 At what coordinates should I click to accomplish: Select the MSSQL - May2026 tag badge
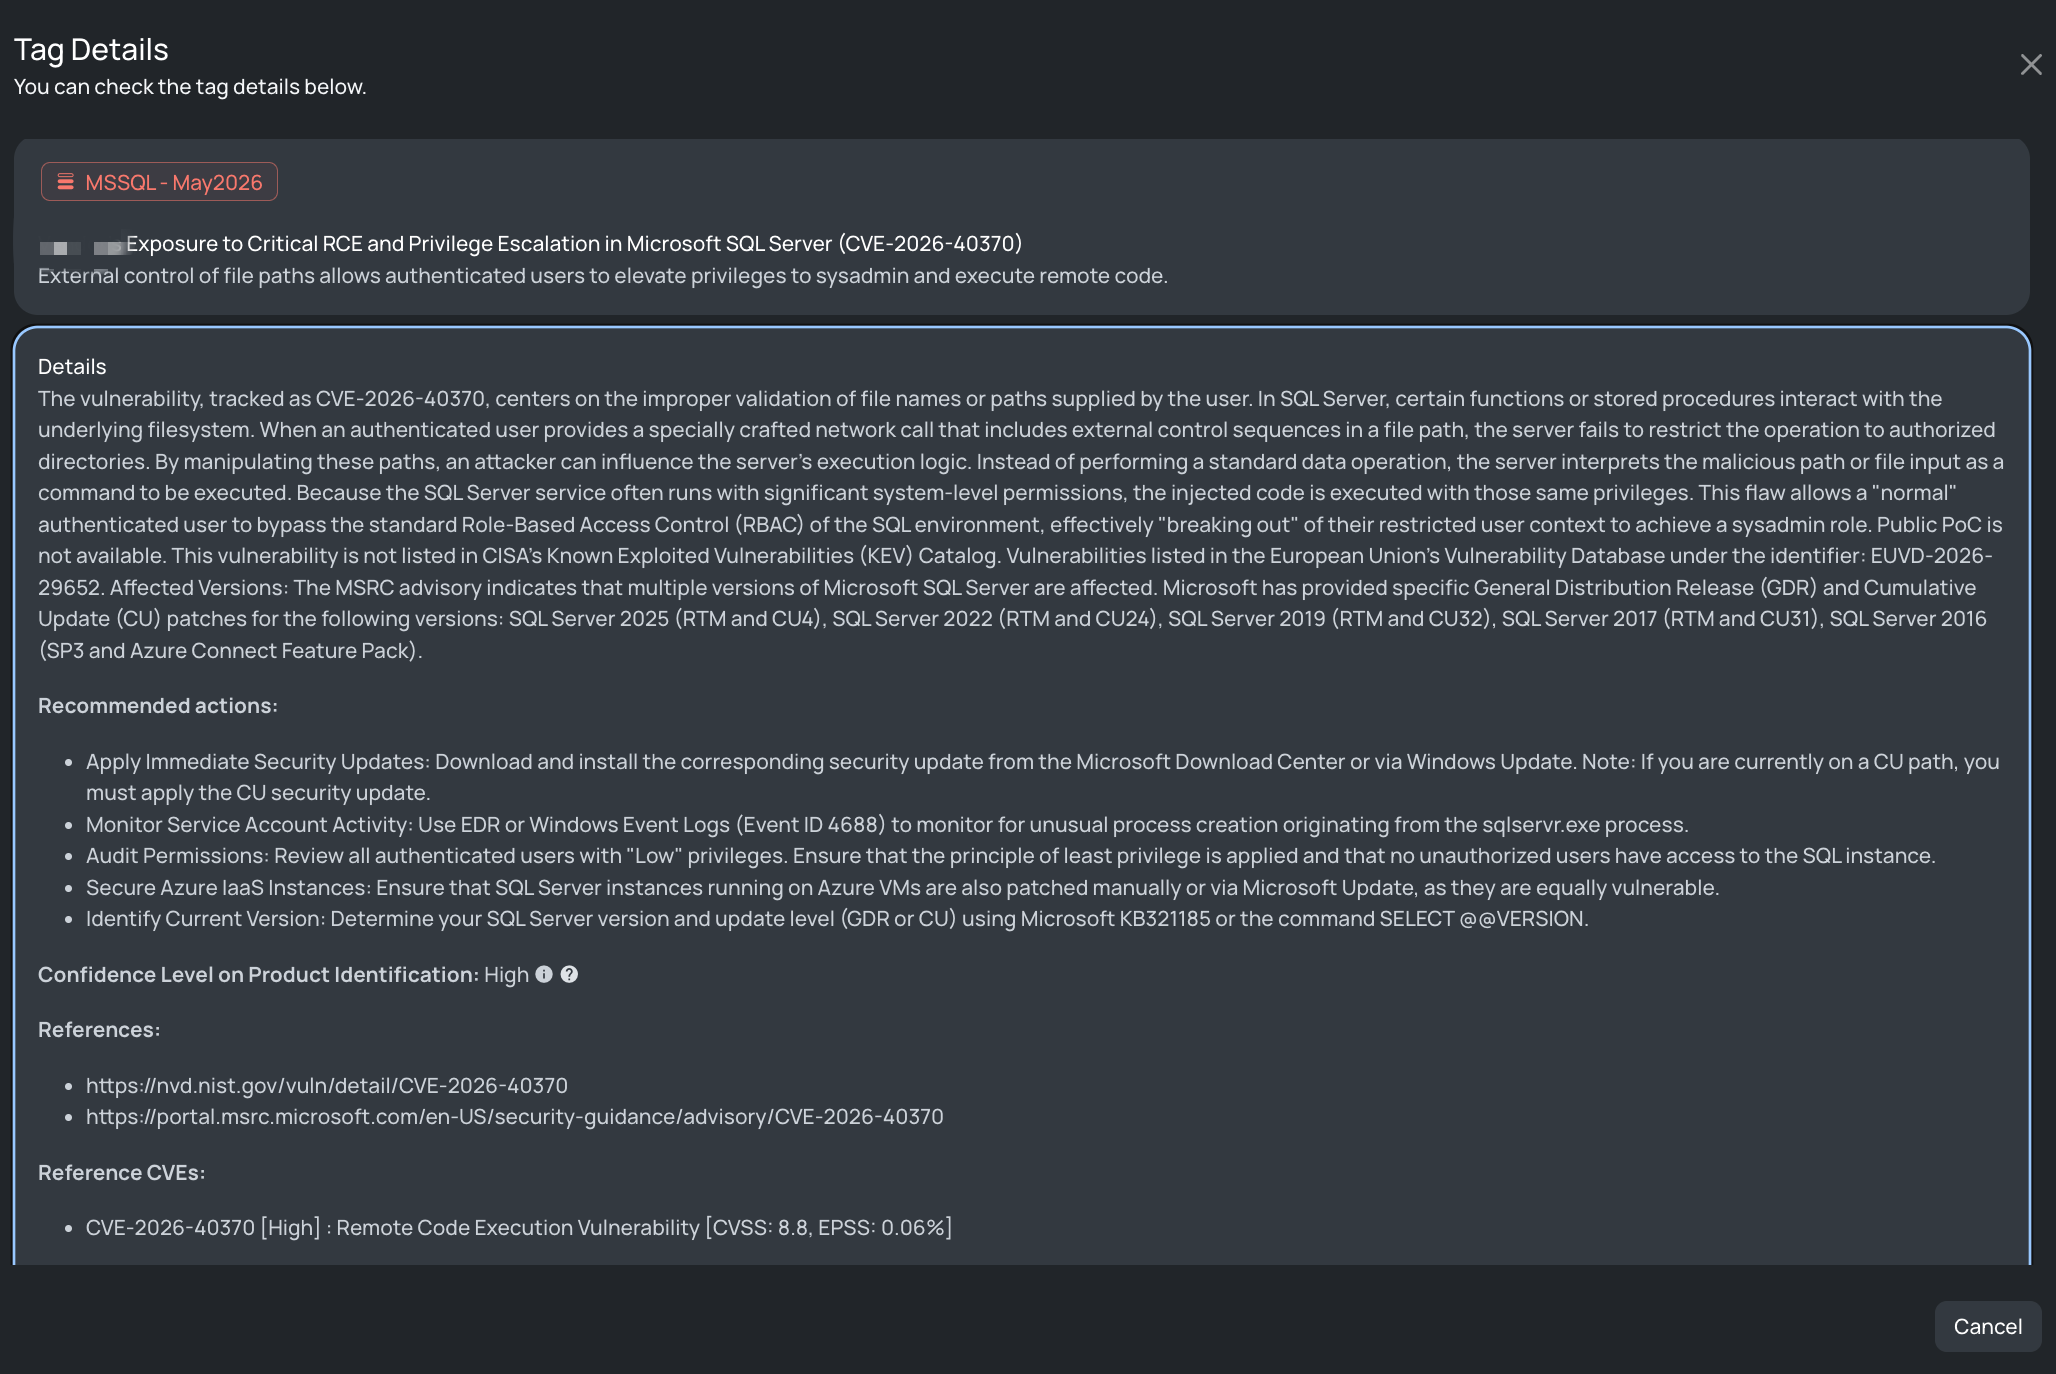click(159, 182)
